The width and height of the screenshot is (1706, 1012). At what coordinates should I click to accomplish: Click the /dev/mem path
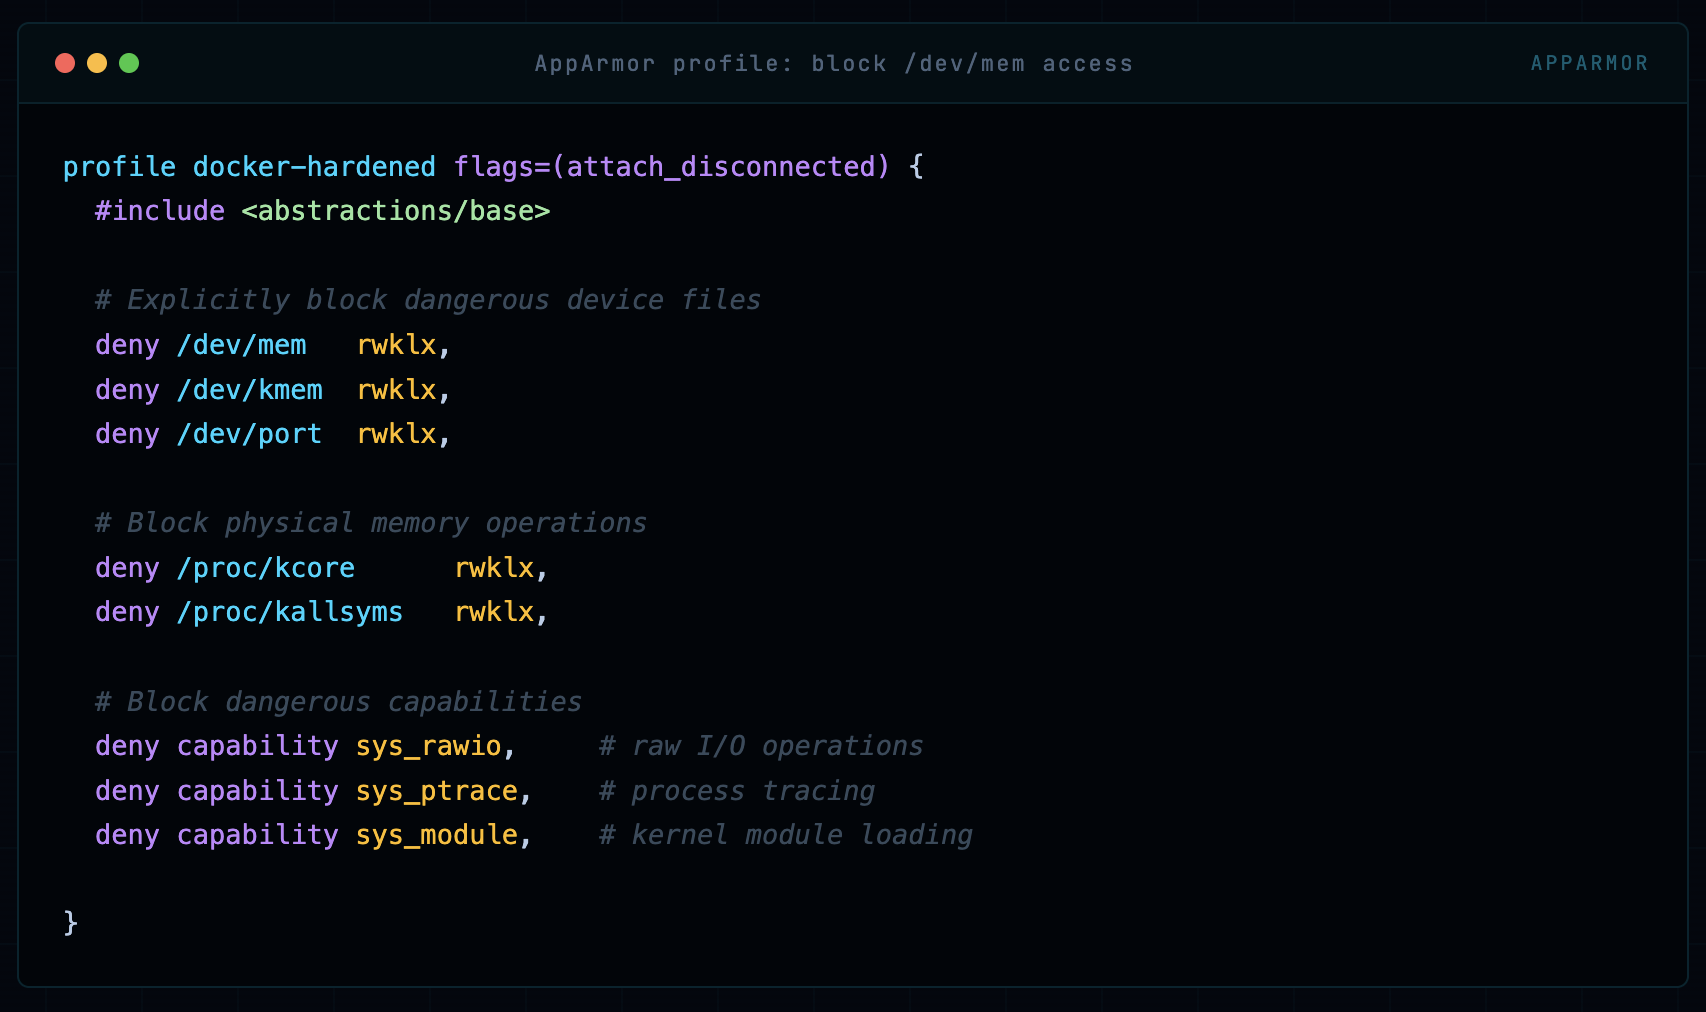(241, 345)
